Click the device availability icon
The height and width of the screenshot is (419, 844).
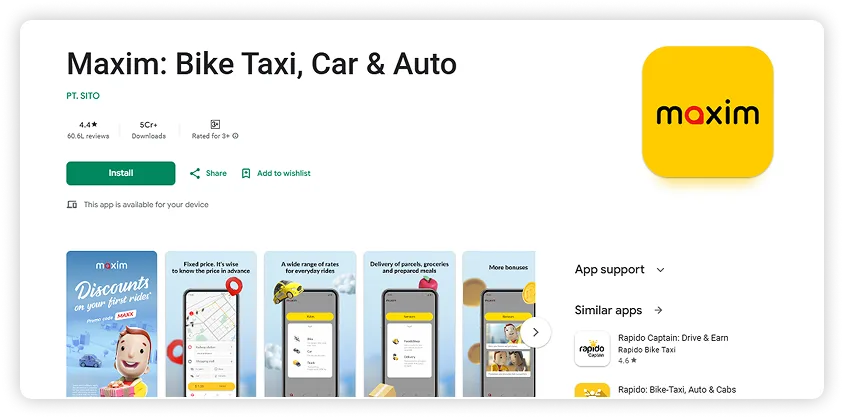(x=72, y=204)
